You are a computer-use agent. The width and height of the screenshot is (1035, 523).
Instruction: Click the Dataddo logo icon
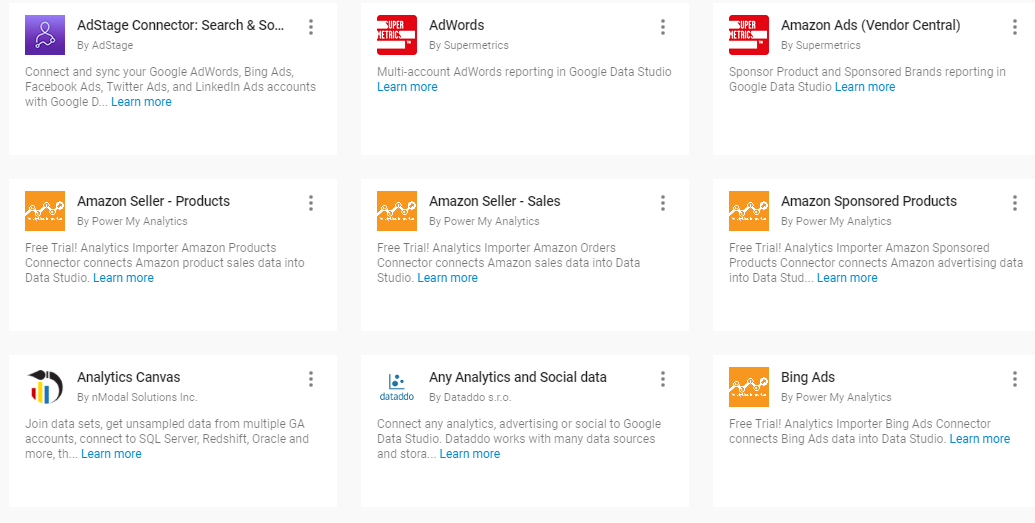click(x=397, y=387)
